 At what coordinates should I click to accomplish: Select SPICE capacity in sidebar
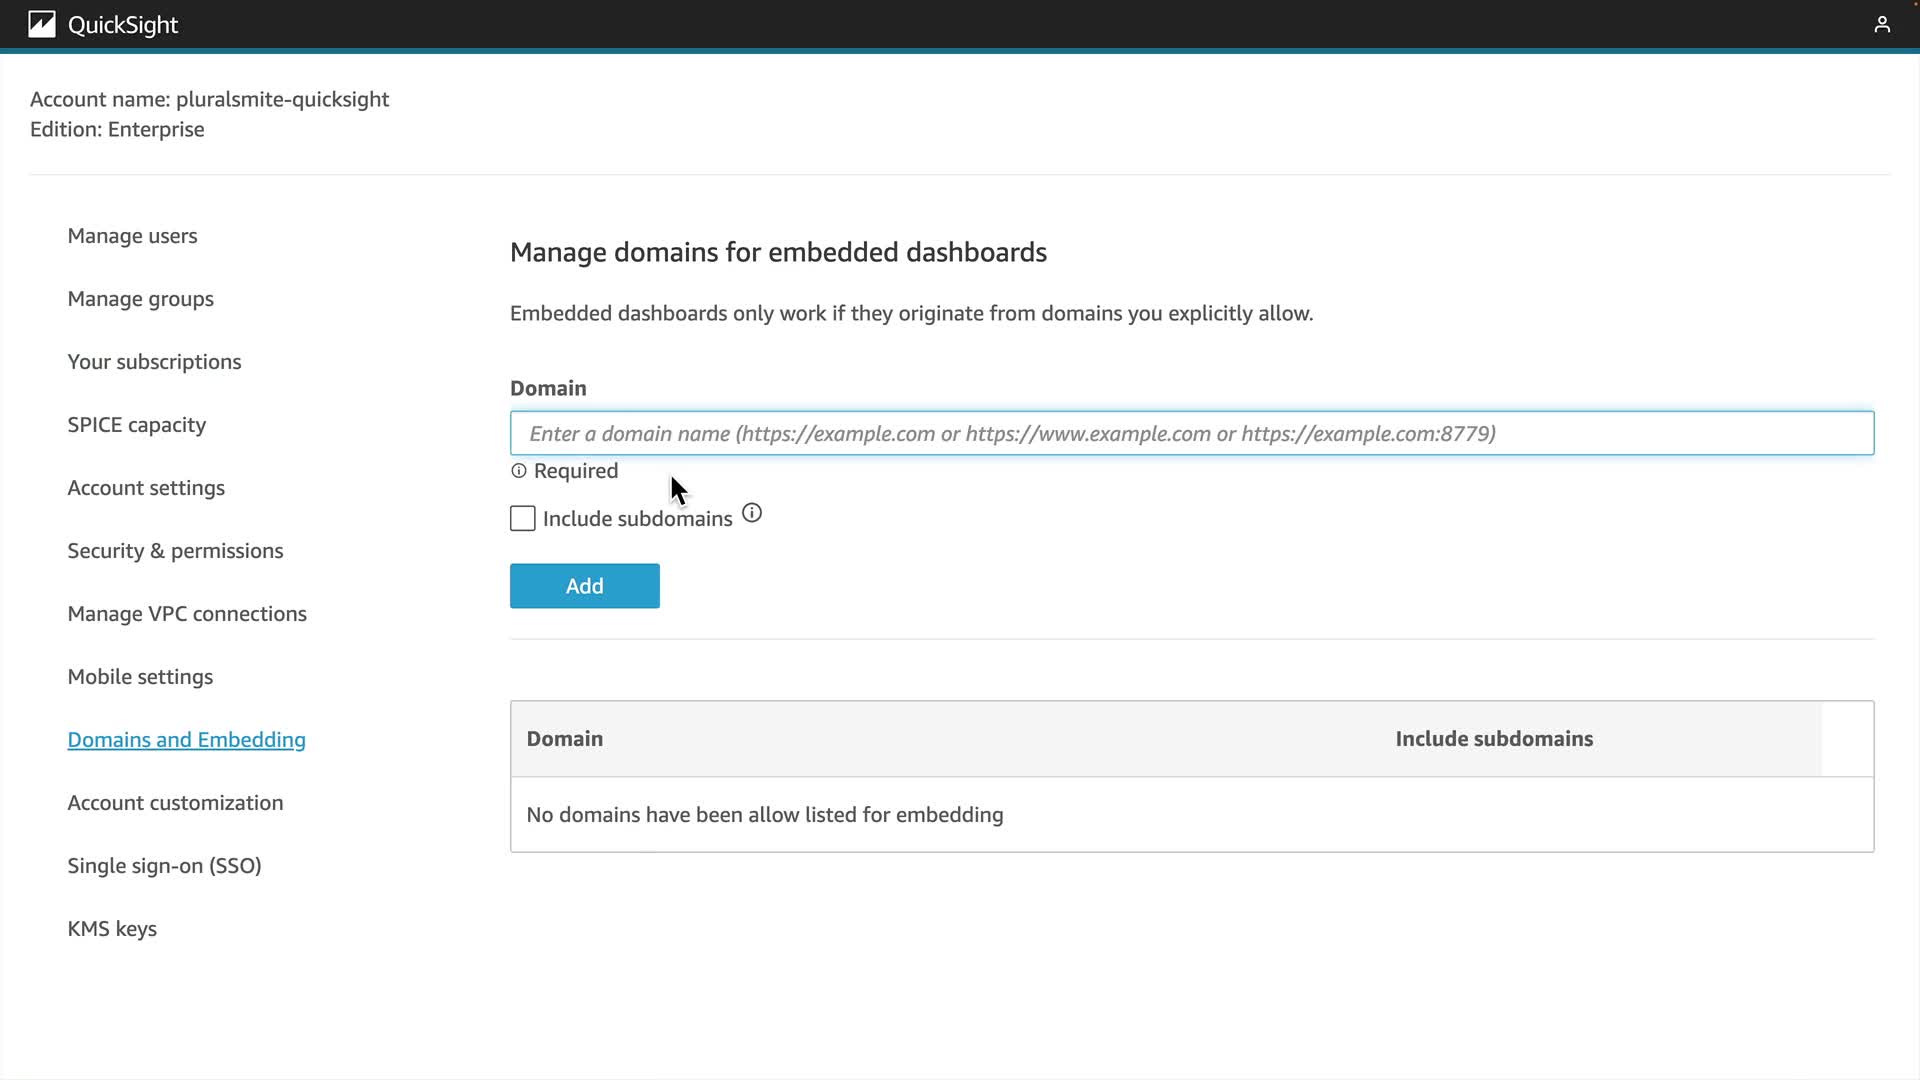click(x=136, y=425)
